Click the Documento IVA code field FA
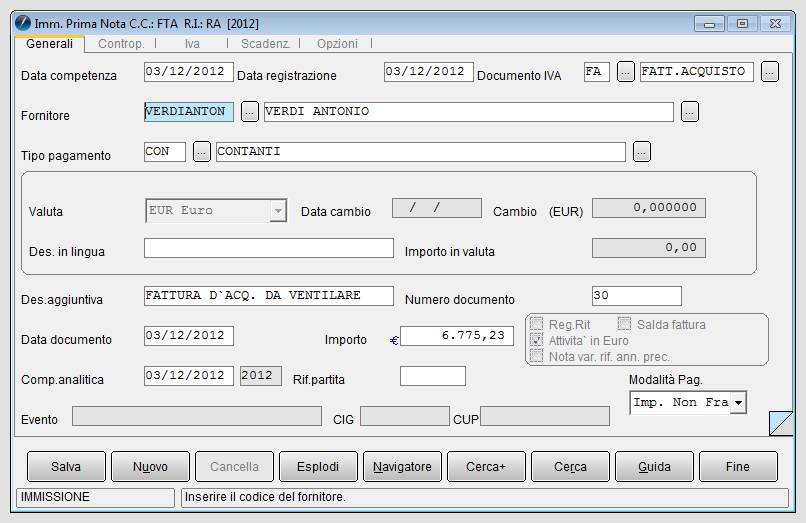 point(597,72)
